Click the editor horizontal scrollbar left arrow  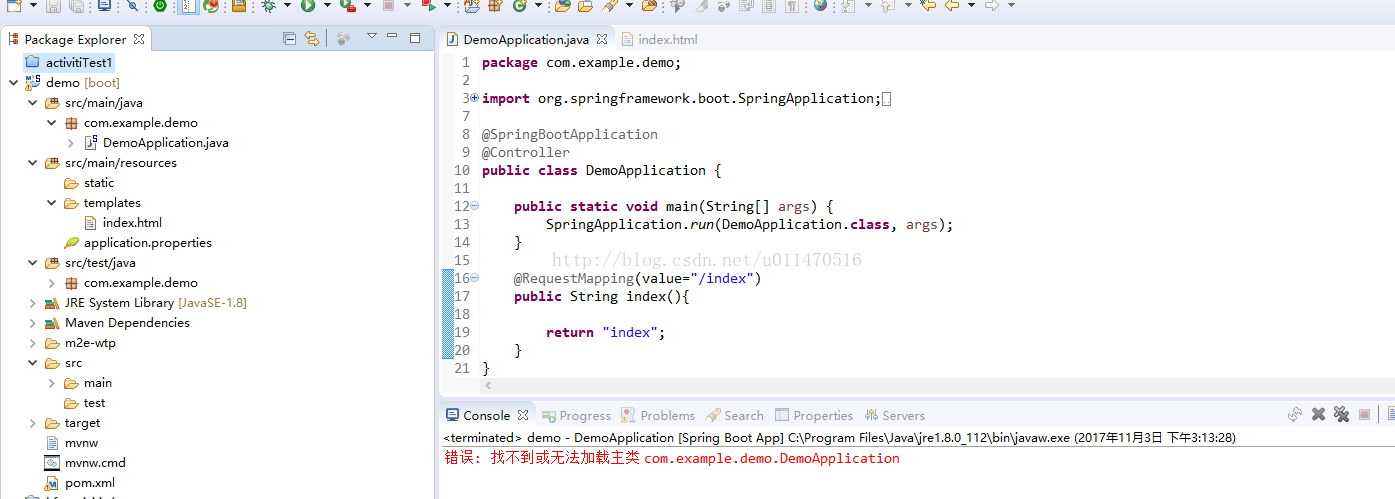(x=487, y=385)
